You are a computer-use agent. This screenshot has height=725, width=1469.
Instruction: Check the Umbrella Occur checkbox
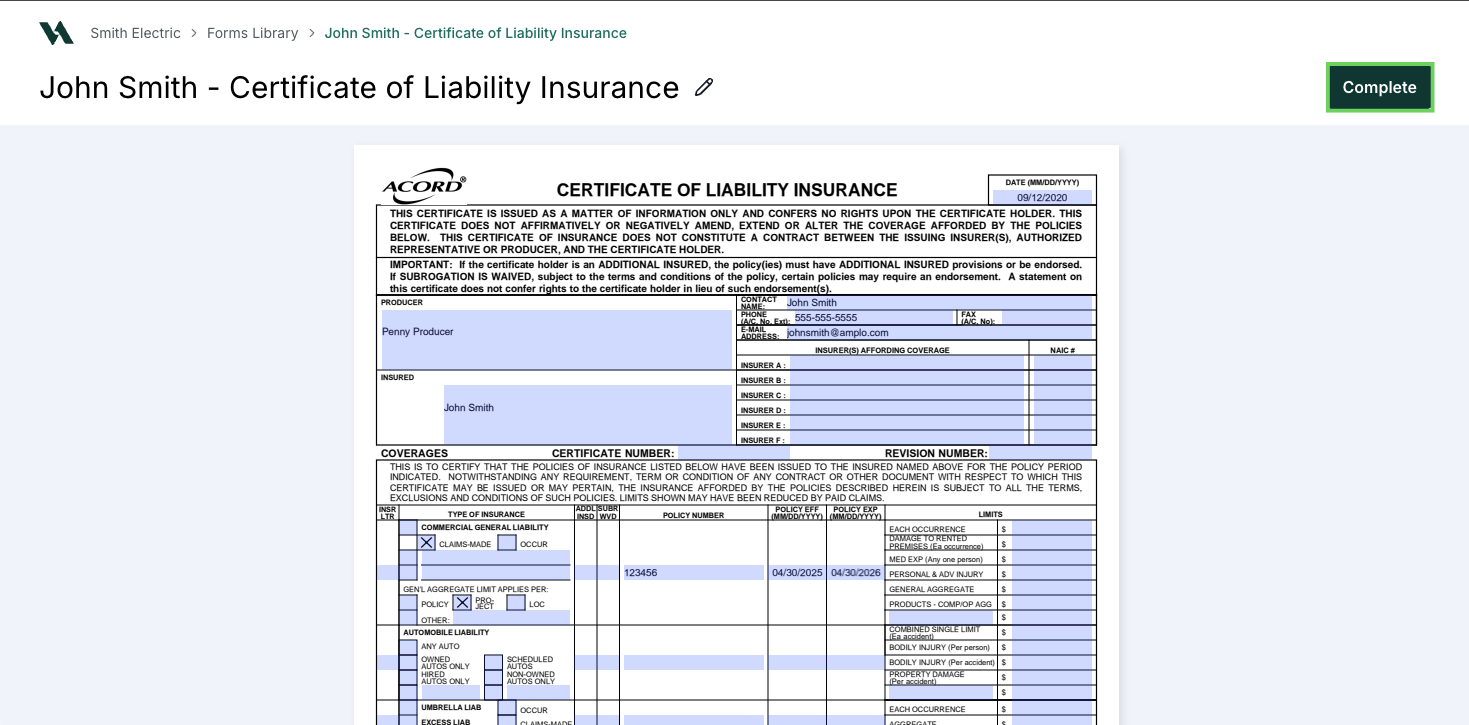[x=507, y=708]
